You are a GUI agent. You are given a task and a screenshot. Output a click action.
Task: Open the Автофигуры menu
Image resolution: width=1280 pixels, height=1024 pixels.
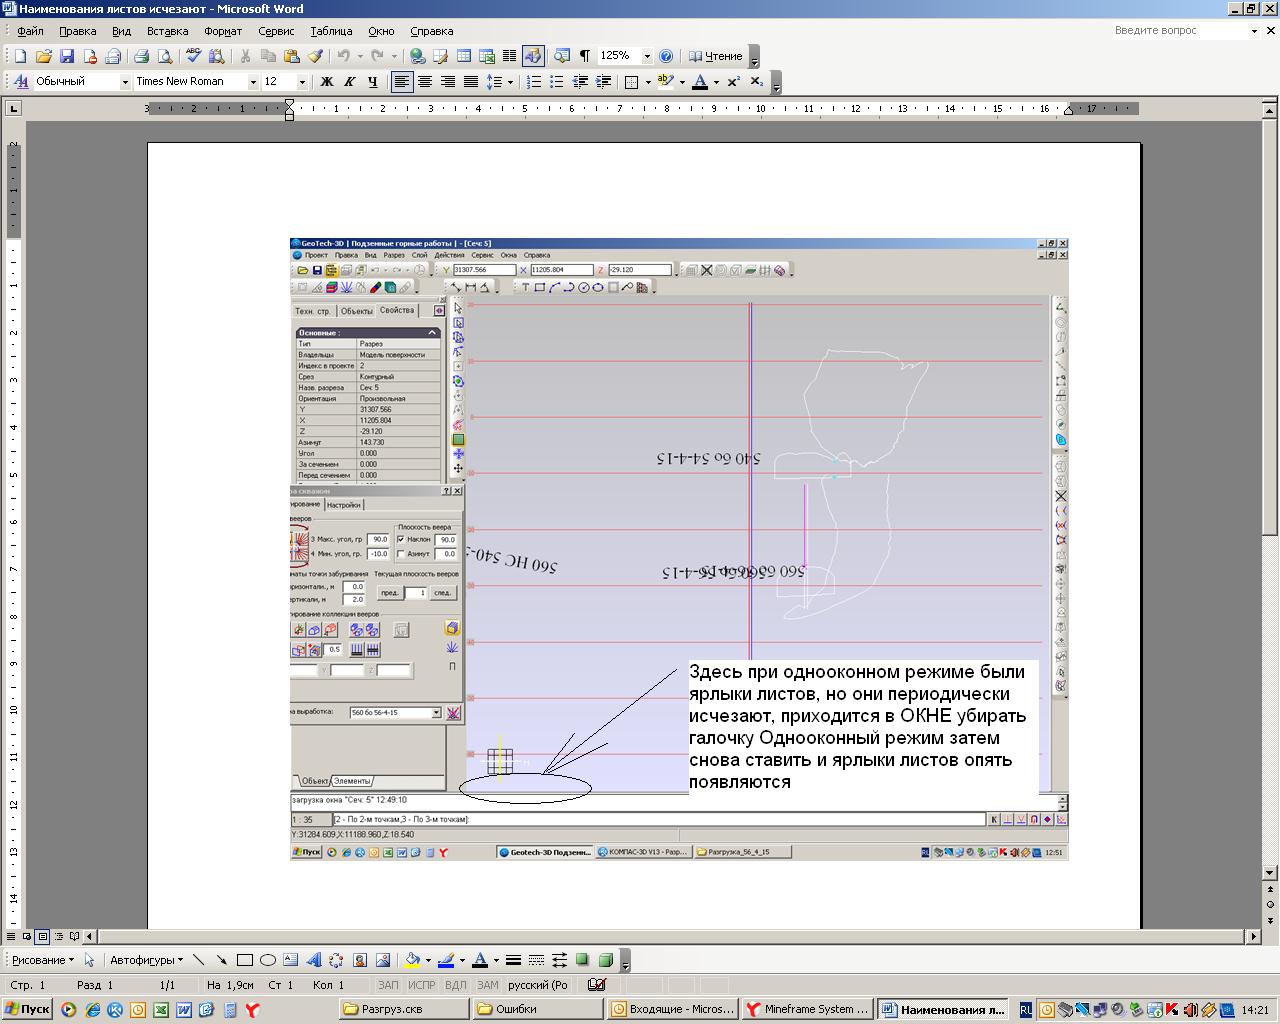pos(146,960)
